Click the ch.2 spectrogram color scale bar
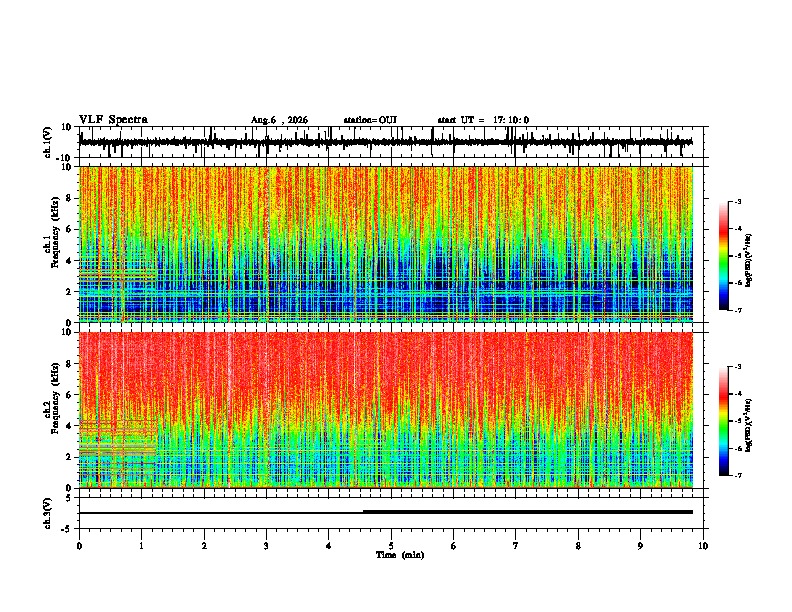 (x=723, y=421)
